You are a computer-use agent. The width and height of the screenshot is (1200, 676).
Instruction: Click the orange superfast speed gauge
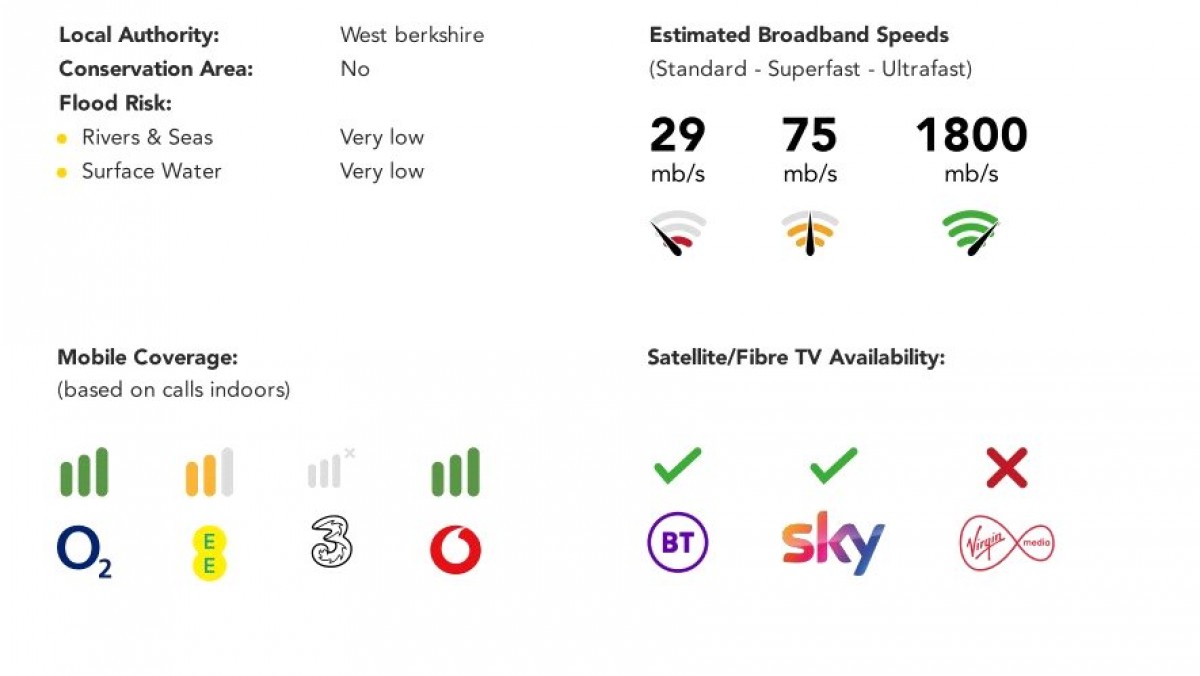[x=809, y=233]
